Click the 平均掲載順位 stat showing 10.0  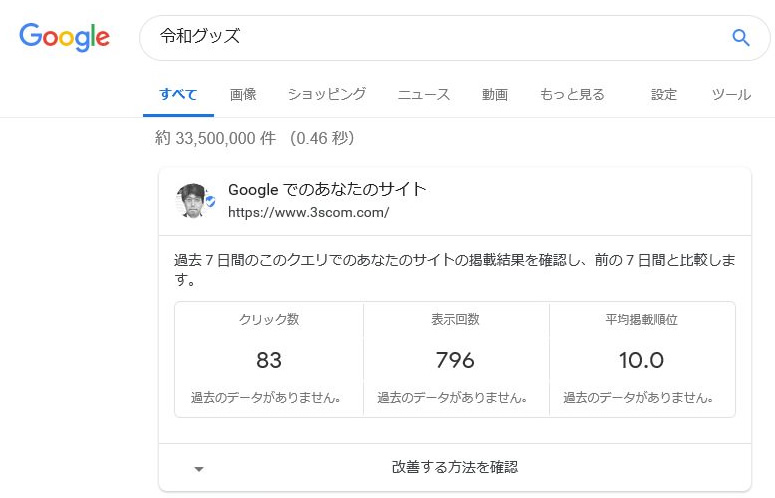tap(641, 359)
